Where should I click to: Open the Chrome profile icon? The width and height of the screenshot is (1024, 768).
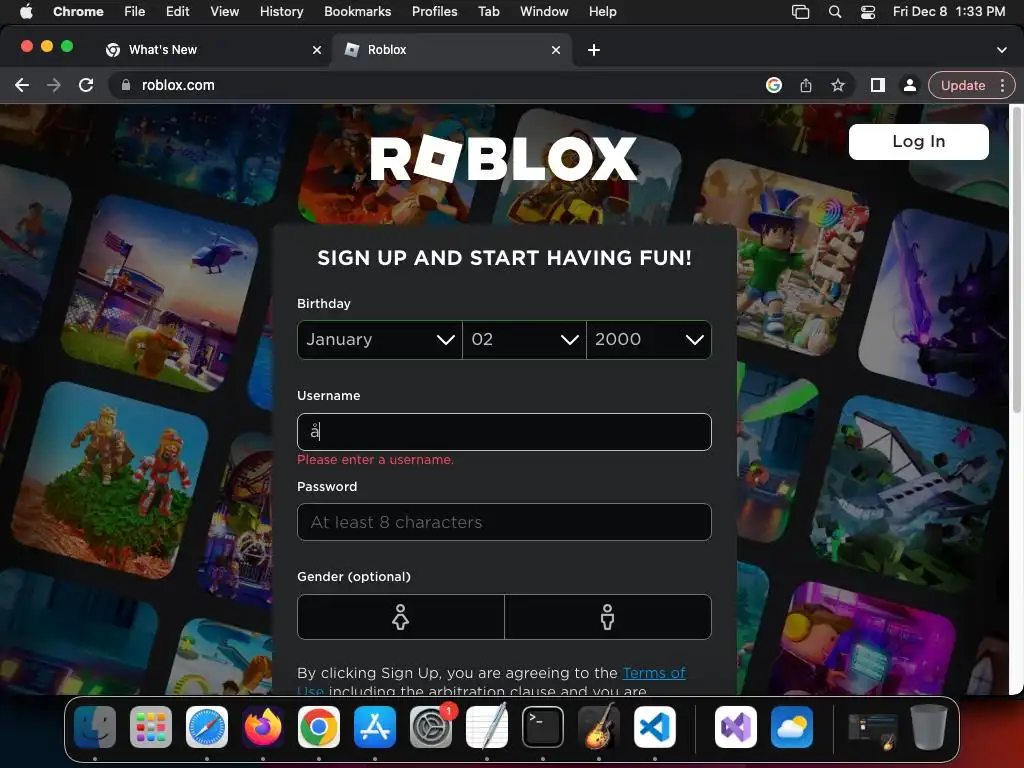click(x=909, y=85)
